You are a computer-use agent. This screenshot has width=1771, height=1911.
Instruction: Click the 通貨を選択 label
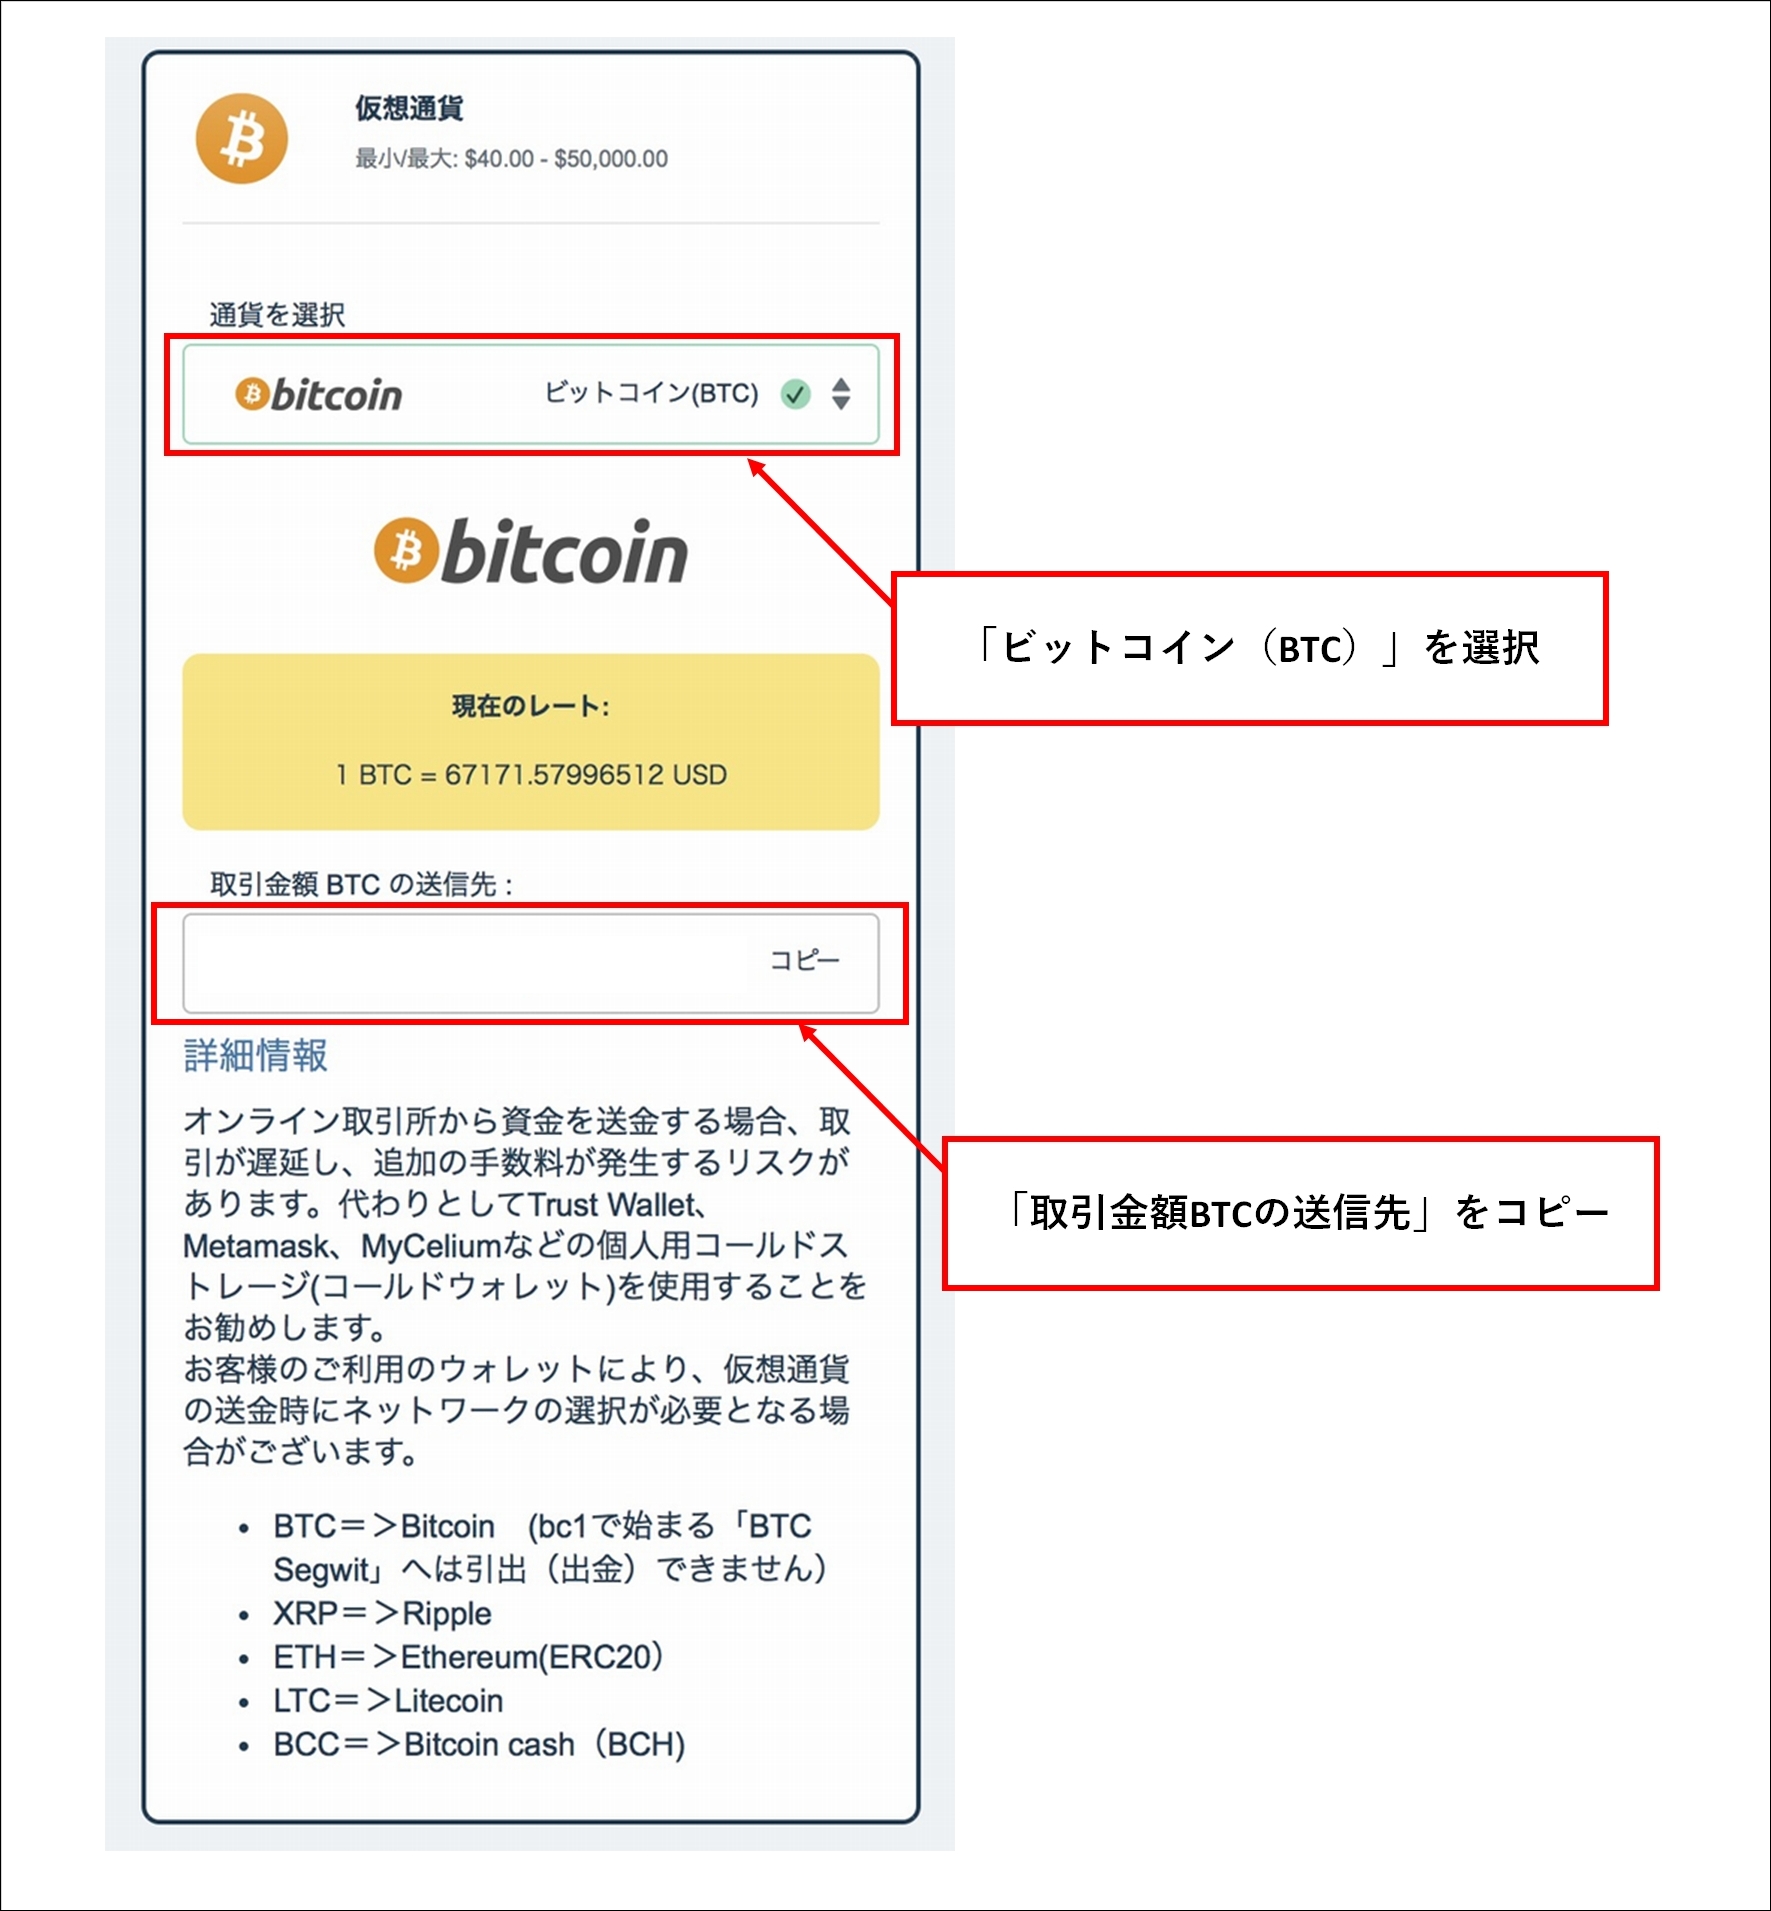(277, 315)
